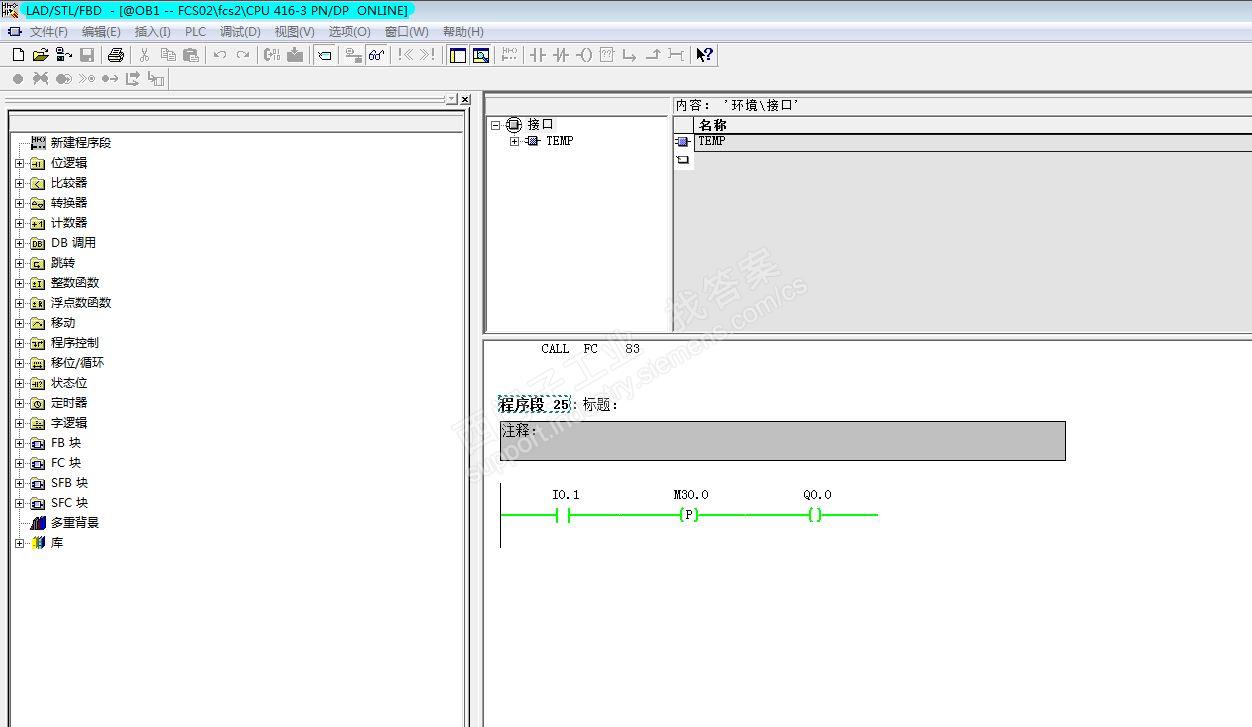Image resolution: width=1252 pixels, height=727 pixels.
Task: Click the Save (floppy disk) icon
Action: point(87,55)
